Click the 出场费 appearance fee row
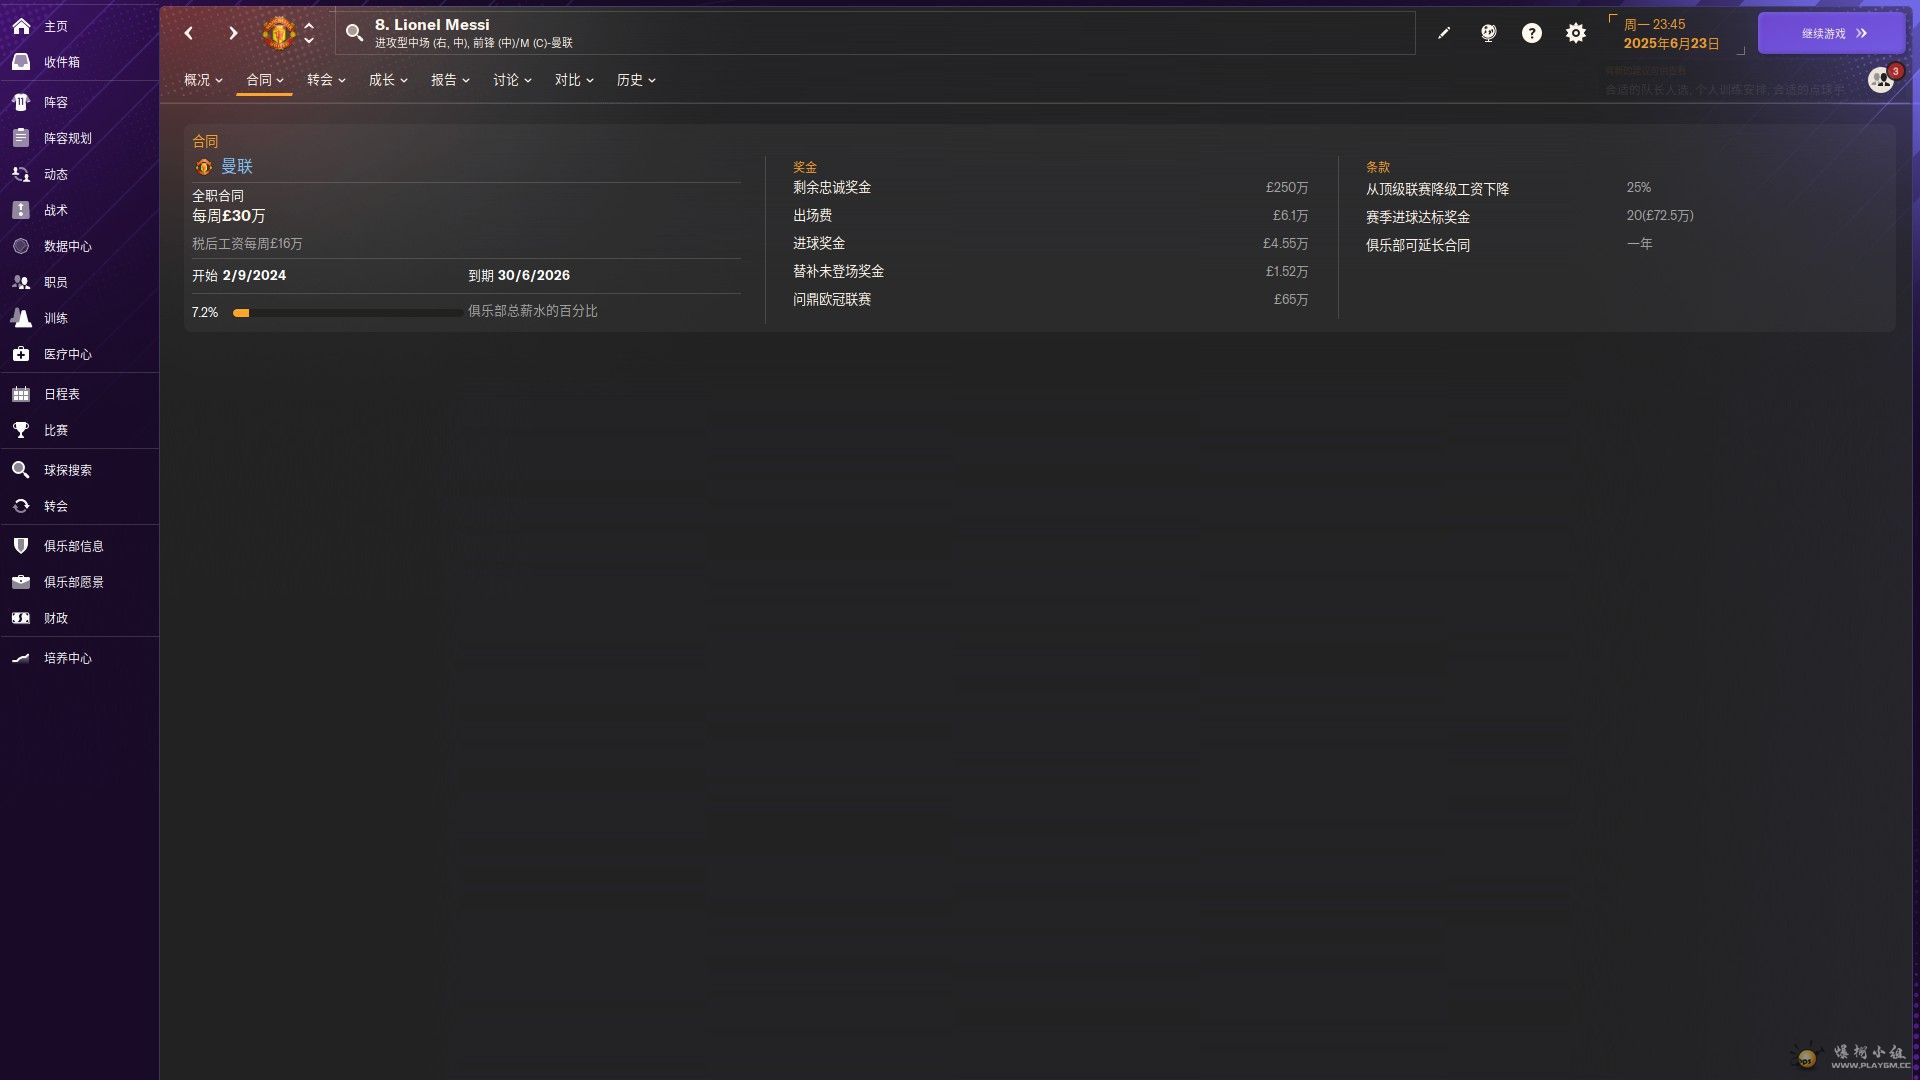1920x1080 pixels. pos(1050,216)
